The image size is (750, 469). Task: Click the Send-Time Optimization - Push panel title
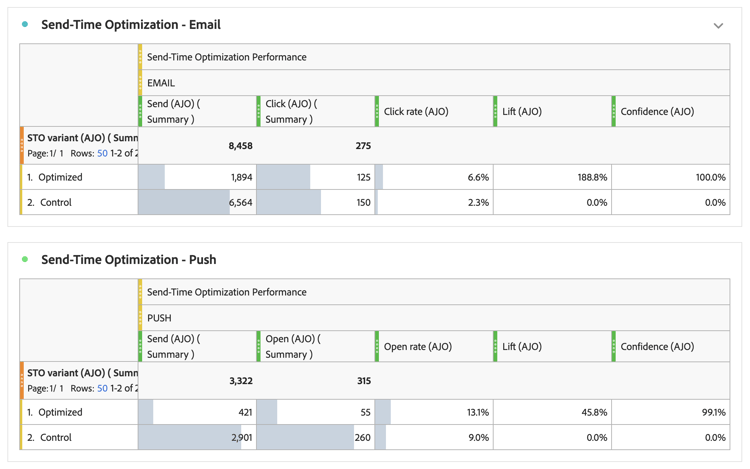[128, 259]
